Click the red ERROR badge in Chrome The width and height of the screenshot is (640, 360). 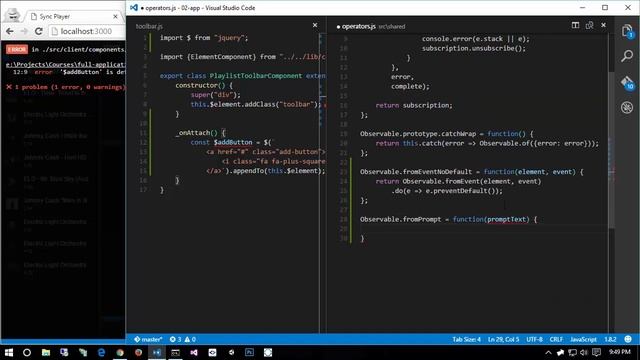point(17,49)
